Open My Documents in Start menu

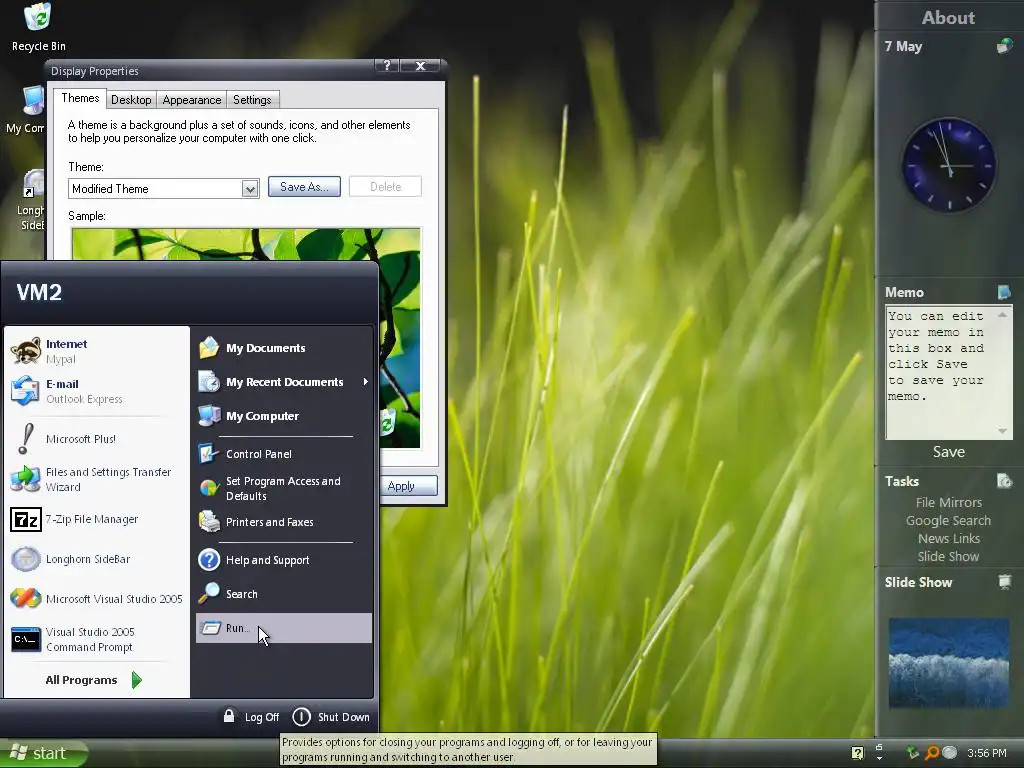pyautogui.click(x=283, y=348)
